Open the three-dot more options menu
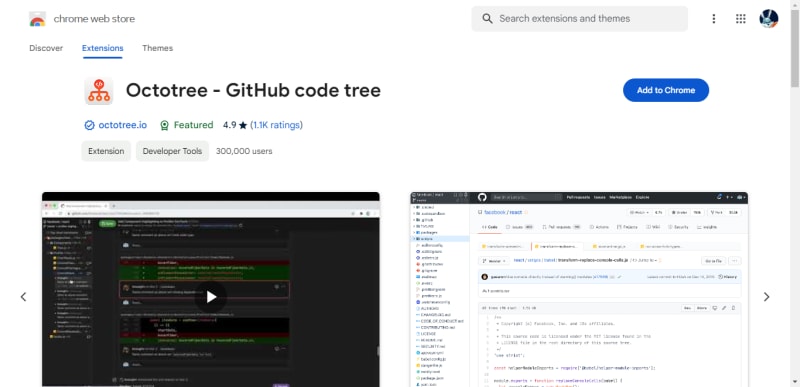 pyautogui.click(x=713, y=19)
